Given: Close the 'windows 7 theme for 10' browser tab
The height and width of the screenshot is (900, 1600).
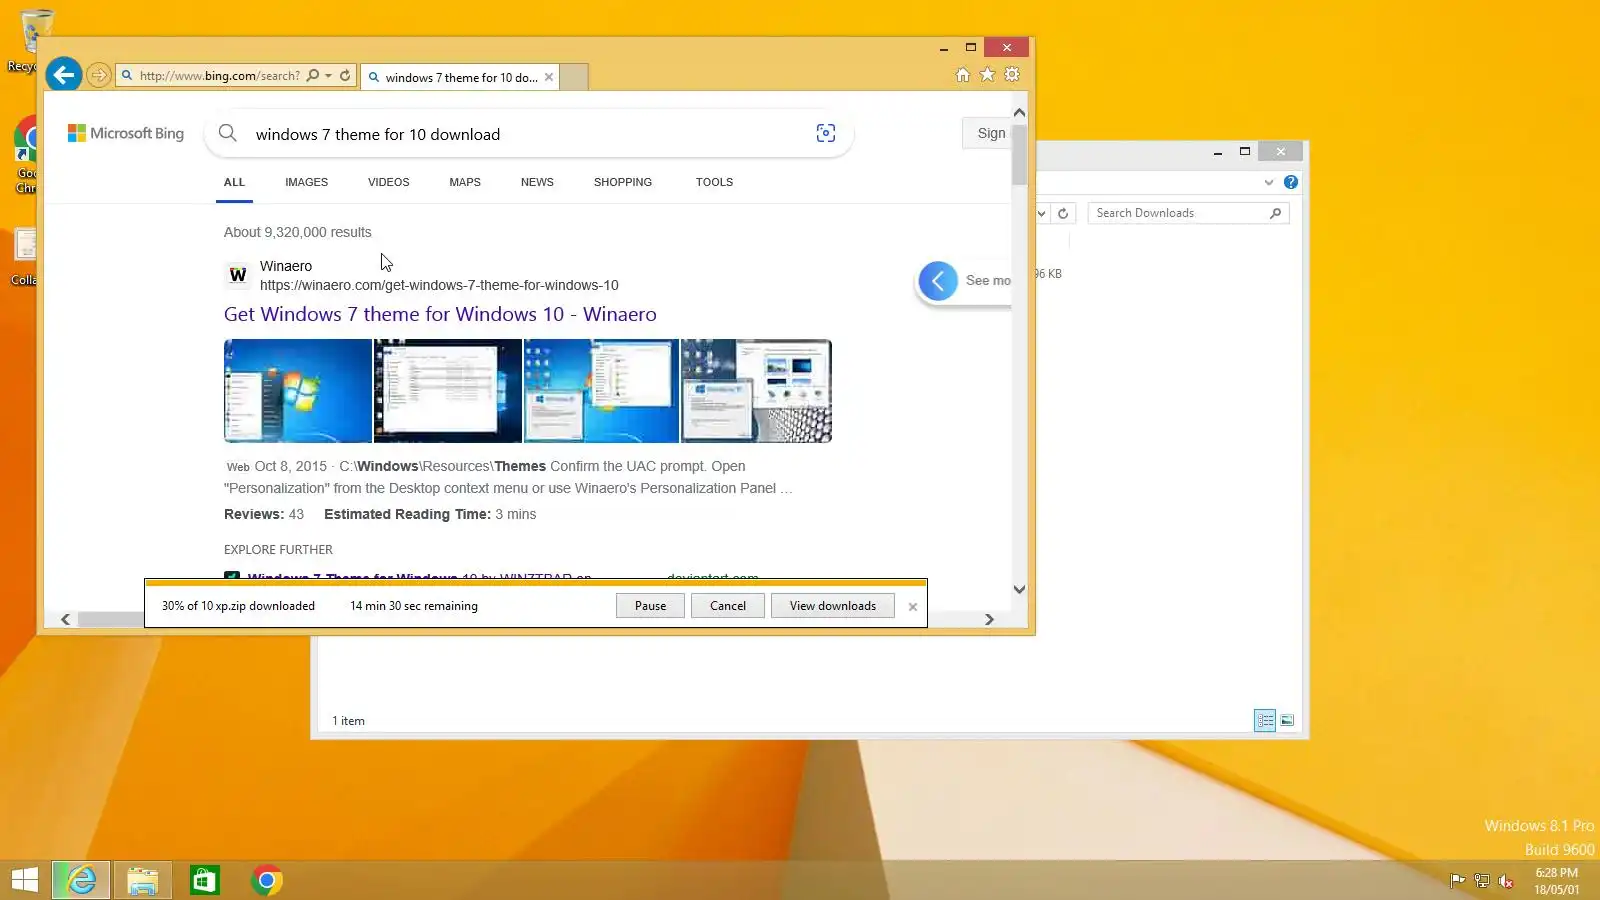Looking at the screenshot, I should click(x=549, y=77).
